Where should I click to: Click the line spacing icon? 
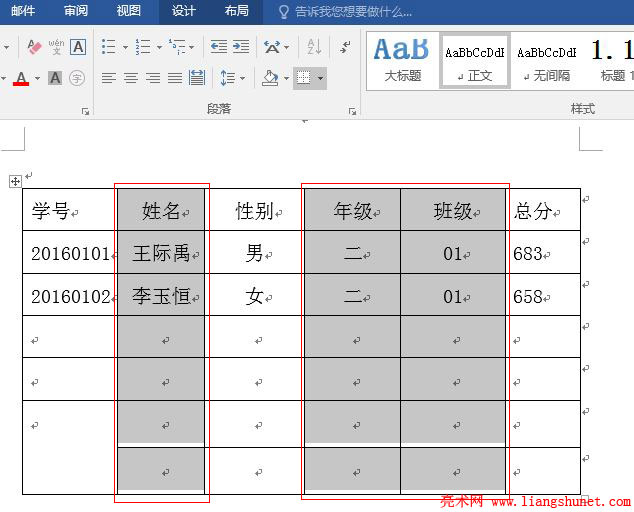228,78
